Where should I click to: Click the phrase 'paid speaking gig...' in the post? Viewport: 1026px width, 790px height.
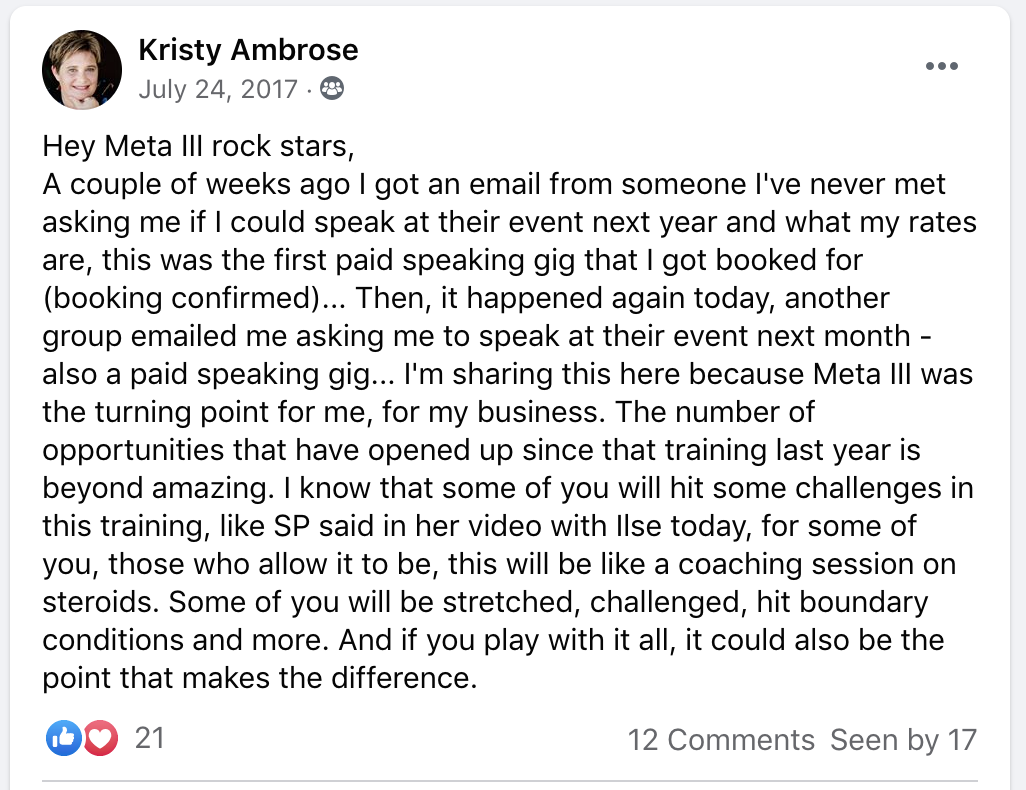point(263,374)
